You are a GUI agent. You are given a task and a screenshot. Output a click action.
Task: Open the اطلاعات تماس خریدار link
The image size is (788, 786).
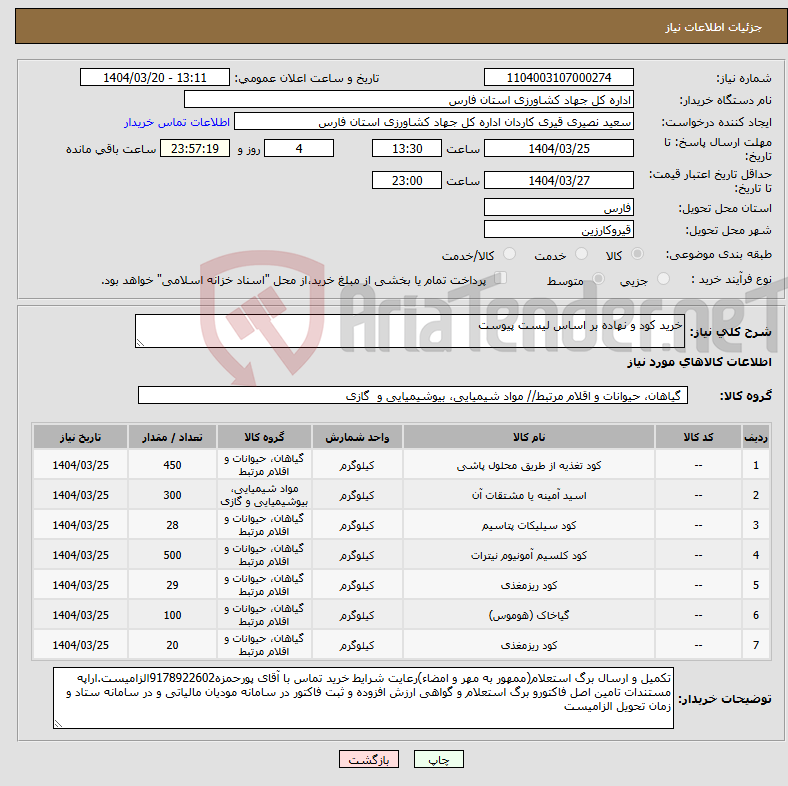coord(177,122)
